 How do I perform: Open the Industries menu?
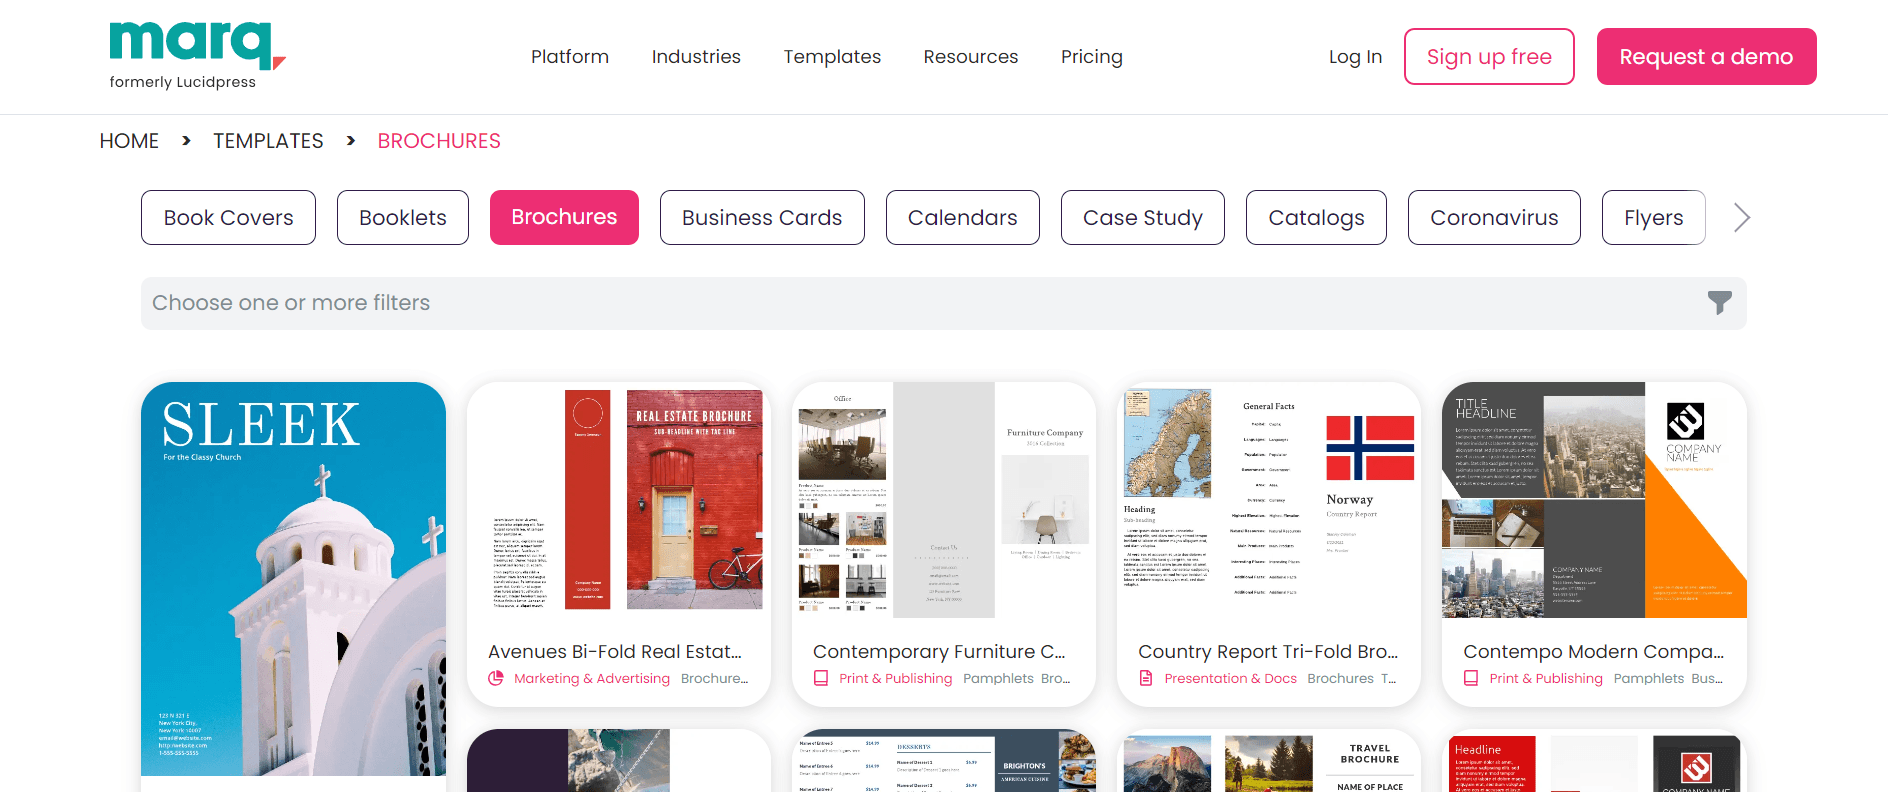(696, 57)
